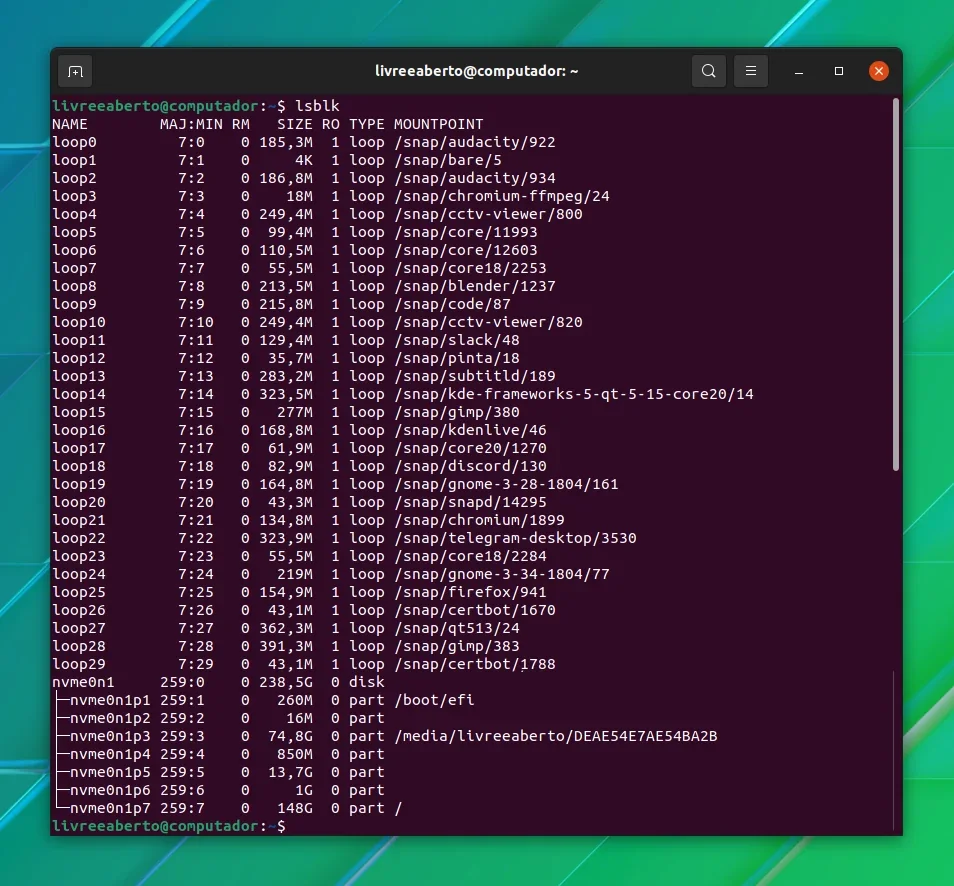Click /snap/cctv-viewer/800 path
Screen dimensions: 954x886
[x=489, y=214]
